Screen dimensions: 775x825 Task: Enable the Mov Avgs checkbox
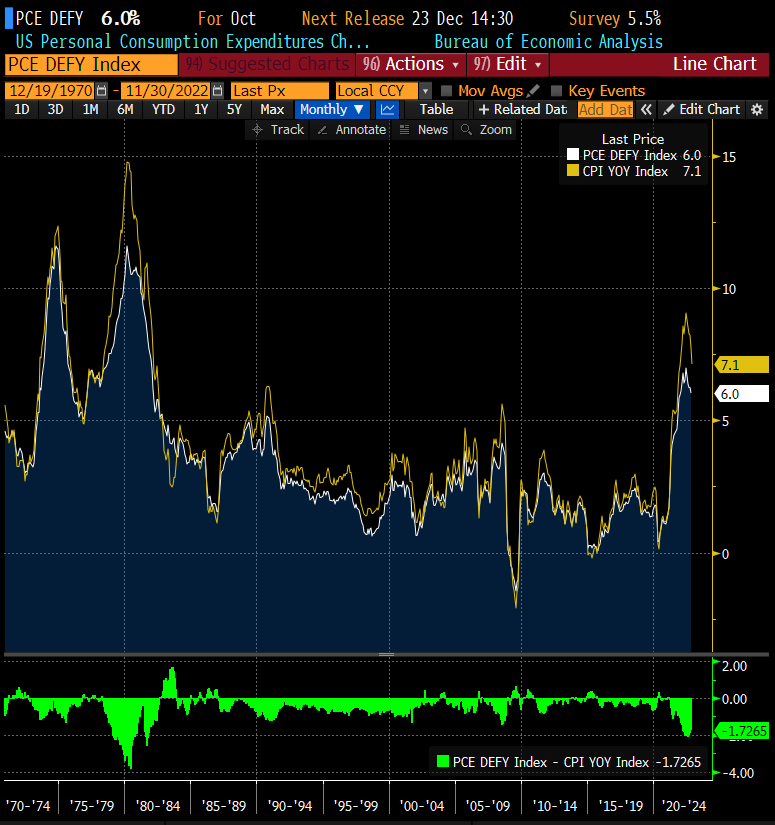[x=446, y=91]
